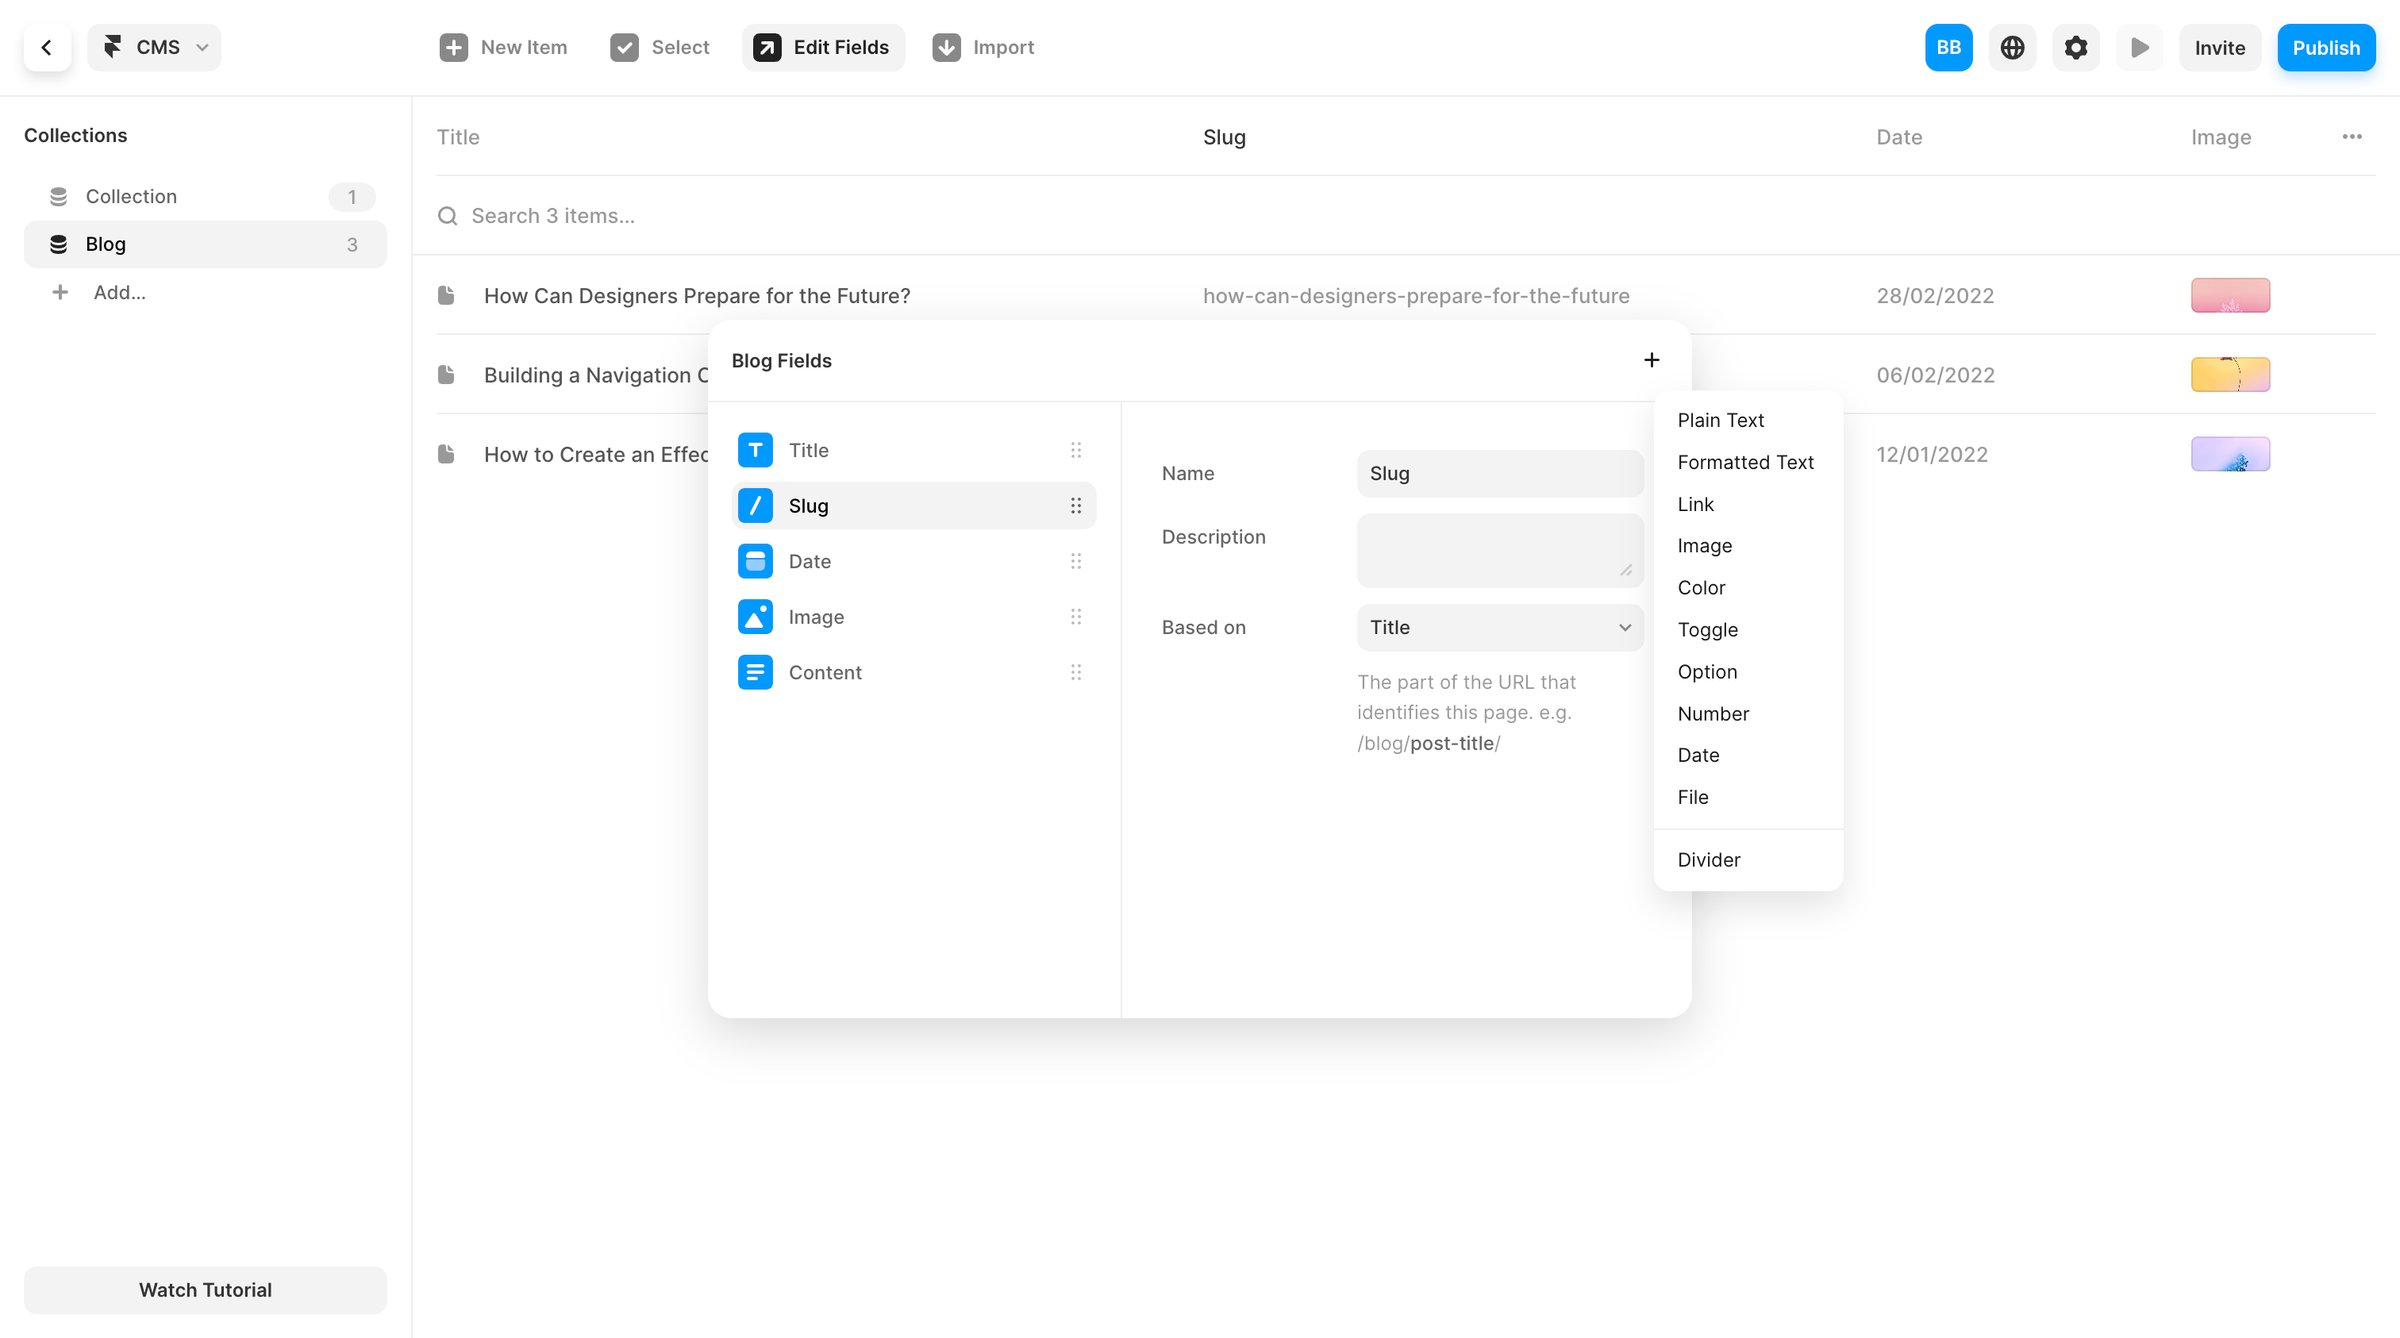Activate the Select checkmark tool
The width and height of the screenshot is (2400, 1338).
coord(624,47)
